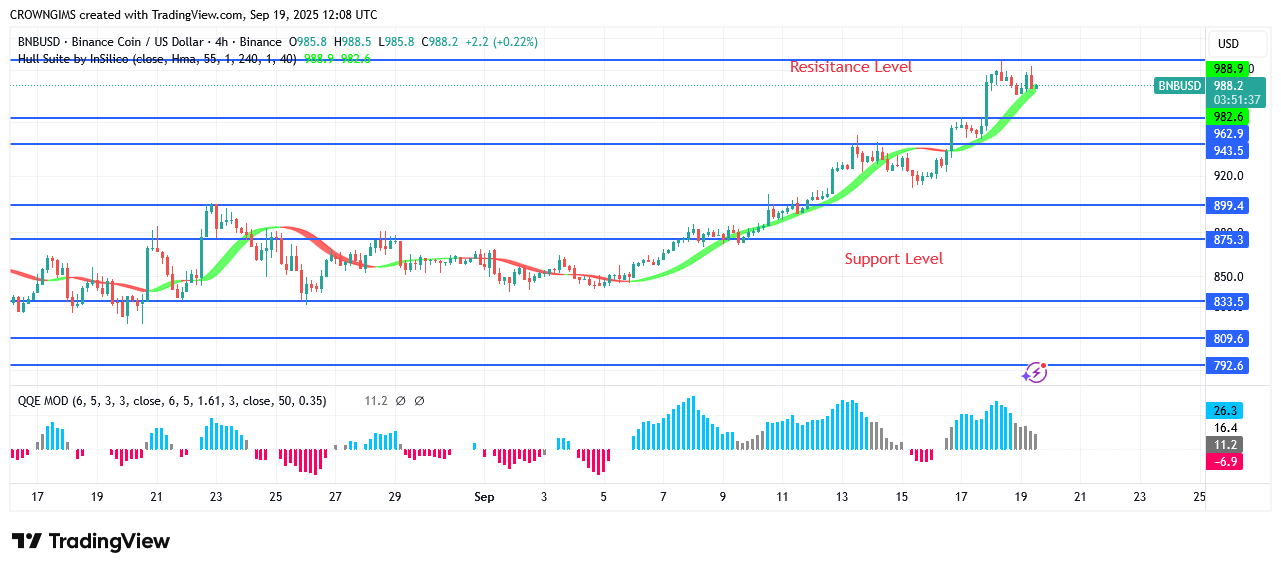Click the 850.0 price axis value
Image resolution: width=1281 pixels, height=571 pixels.
tap(1228, 277)
